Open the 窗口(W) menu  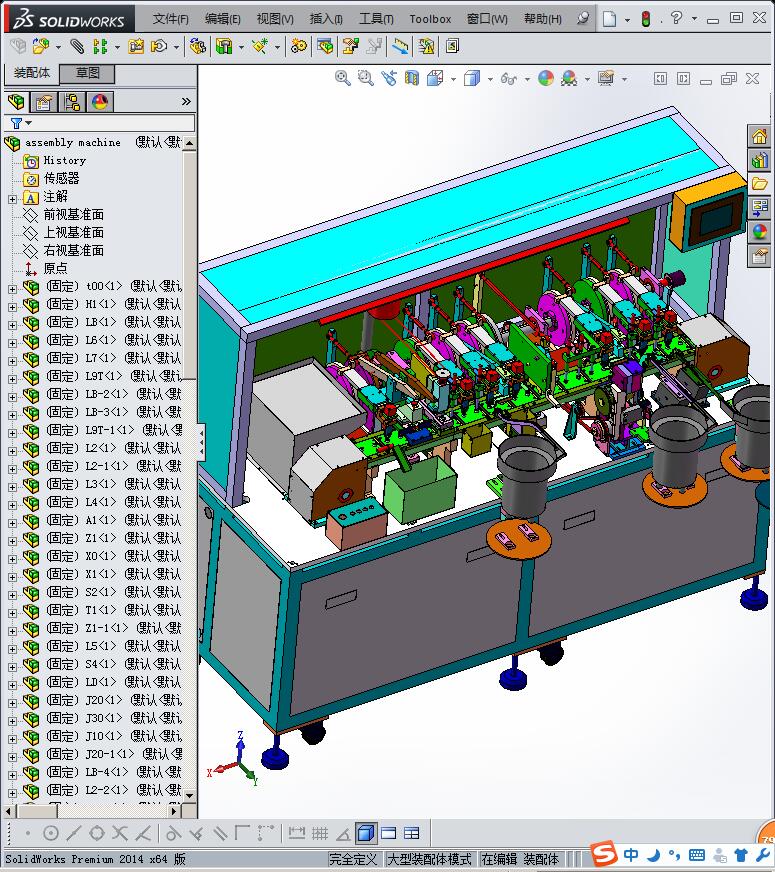pyautogui.click(x=487, y=19)
